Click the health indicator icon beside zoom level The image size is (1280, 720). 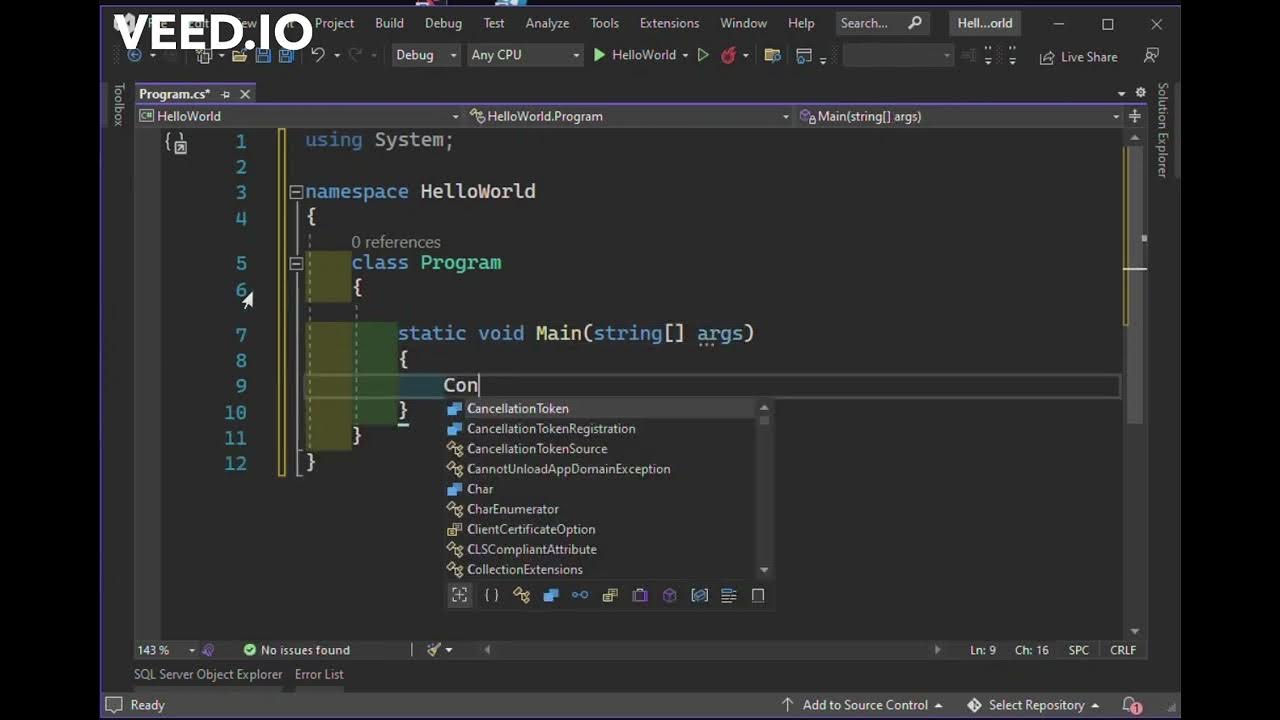tap(208, 650)
